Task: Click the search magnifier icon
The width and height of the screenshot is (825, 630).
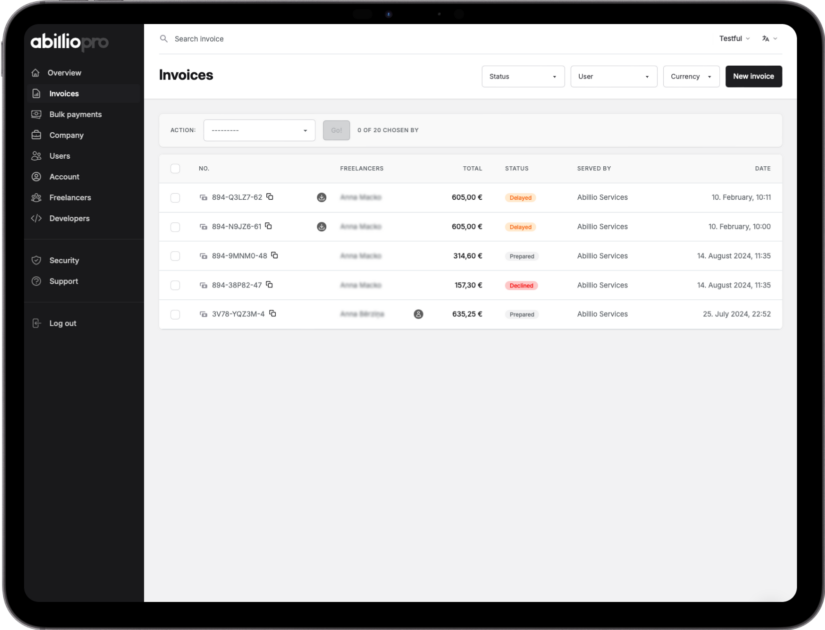Action: tap(164, 38)
